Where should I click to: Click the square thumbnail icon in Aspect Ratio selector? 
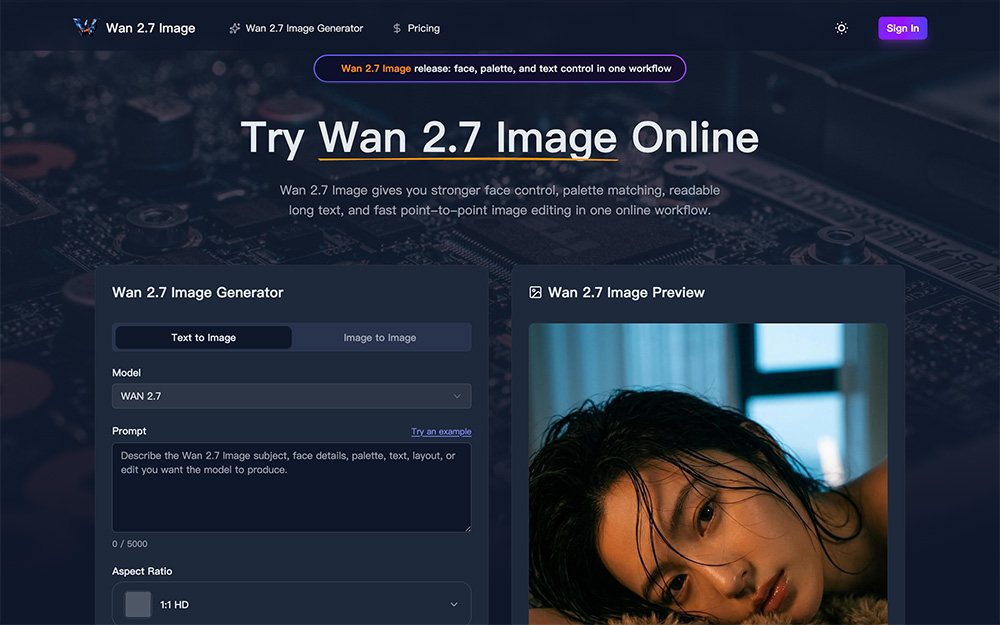coord(137,604)
